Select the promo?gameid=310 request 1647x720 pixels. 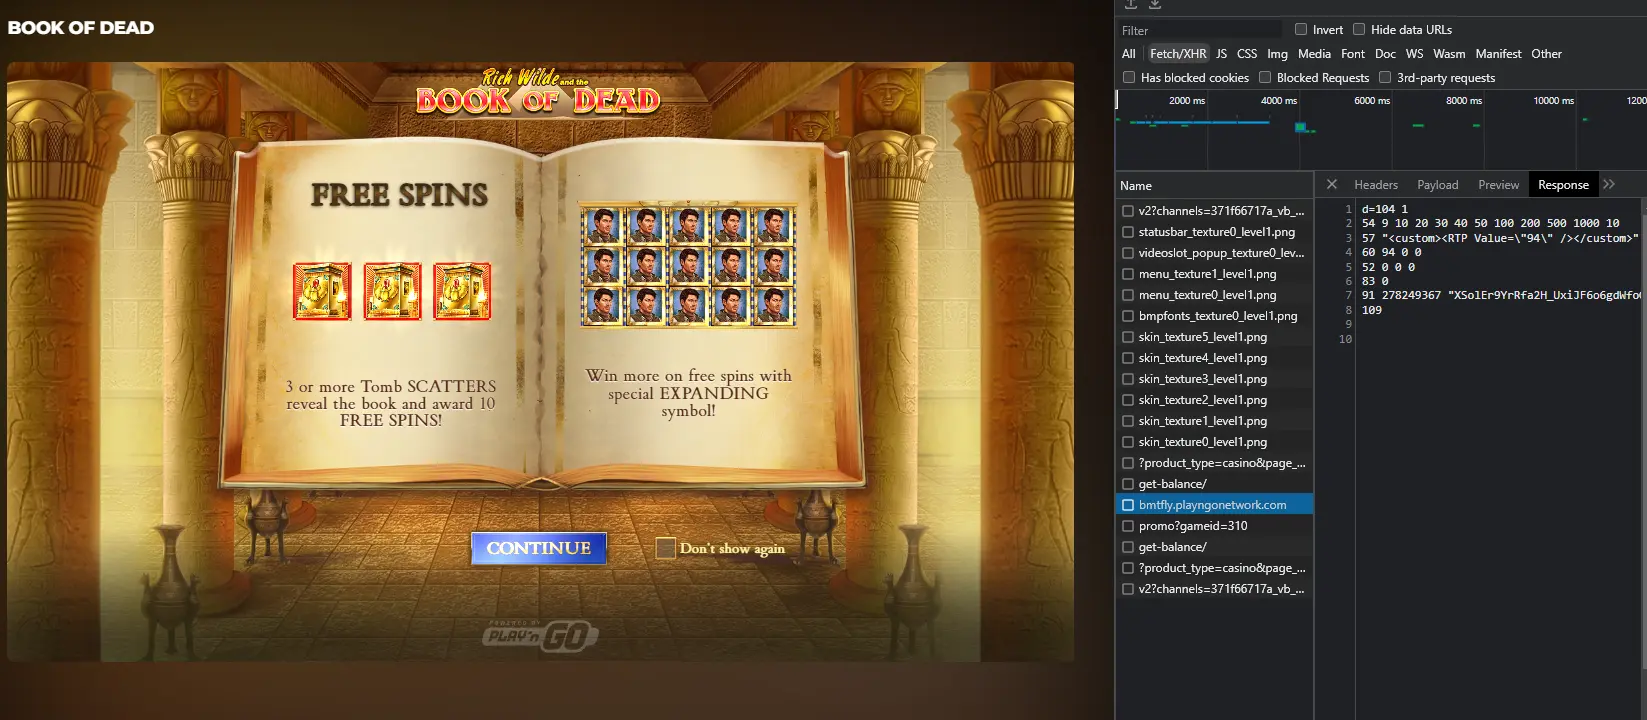(1214, 526)
